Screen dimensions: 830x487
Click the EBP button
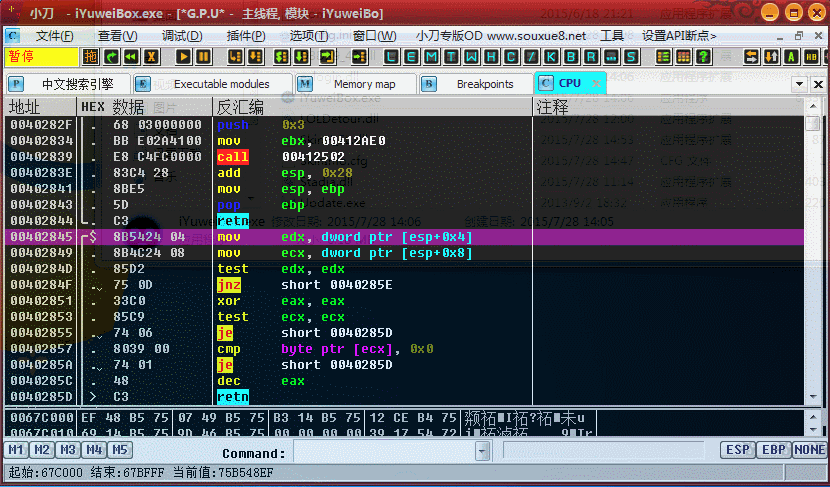[x=774, y=450]
